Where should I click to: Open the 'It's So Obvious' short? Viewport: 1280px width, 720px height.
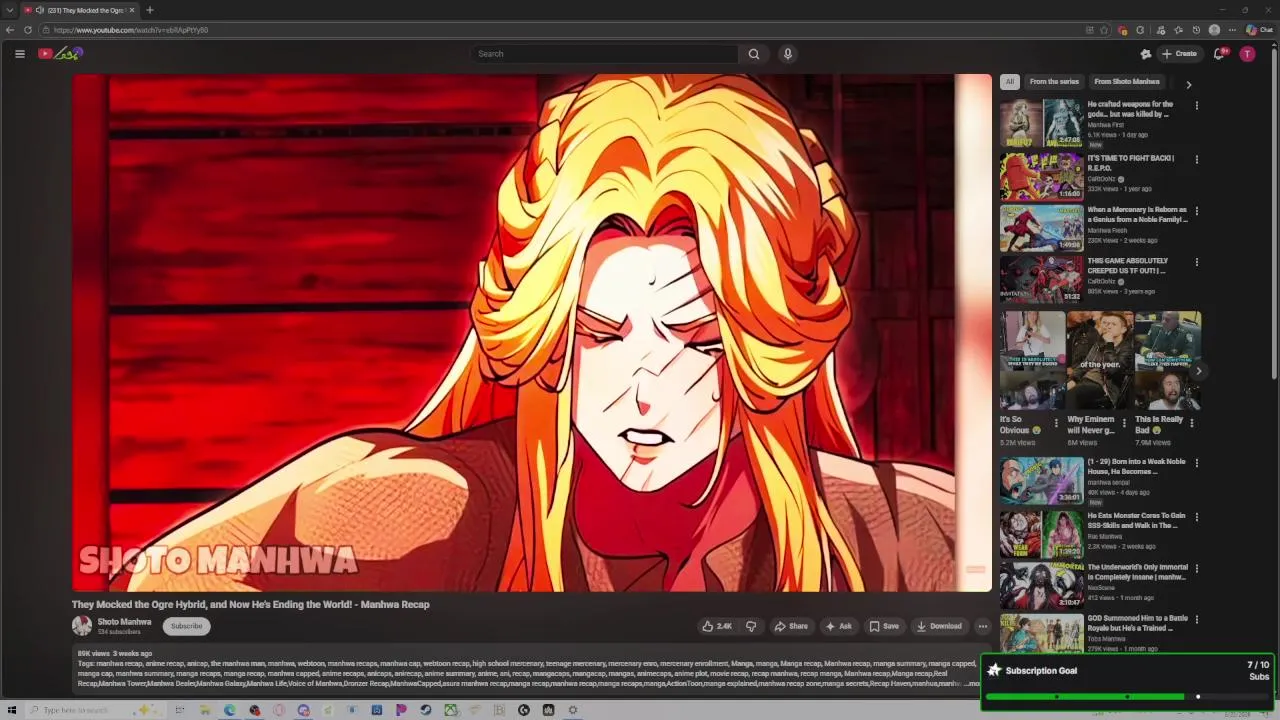point(1033,361)
